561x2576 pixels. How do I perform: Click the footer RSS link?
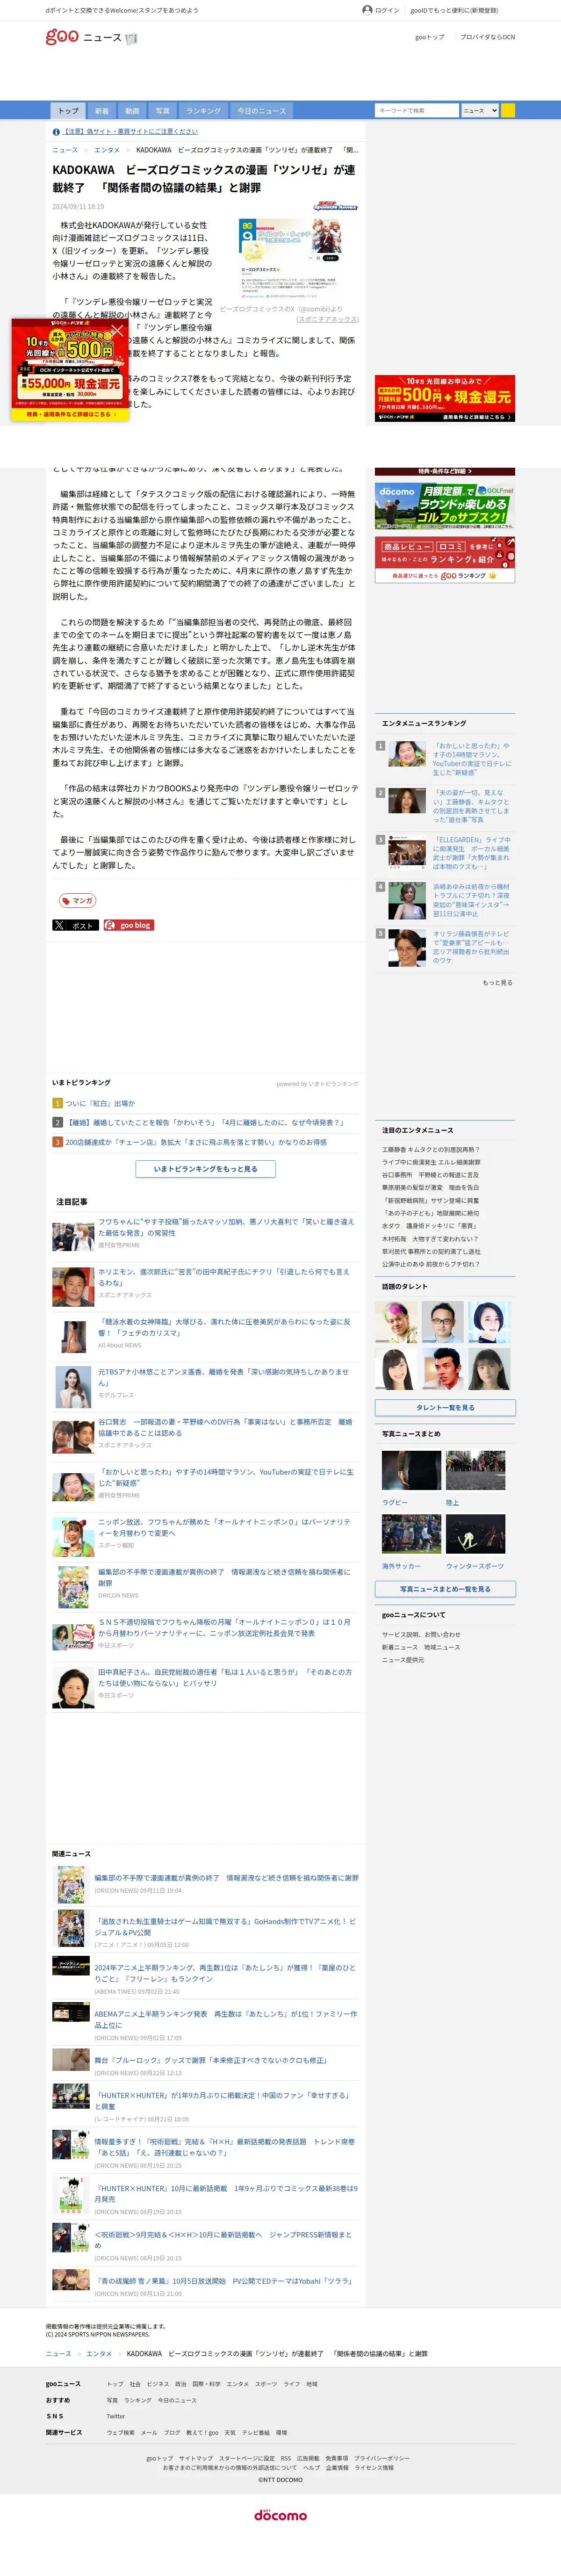click(285, 2458)
